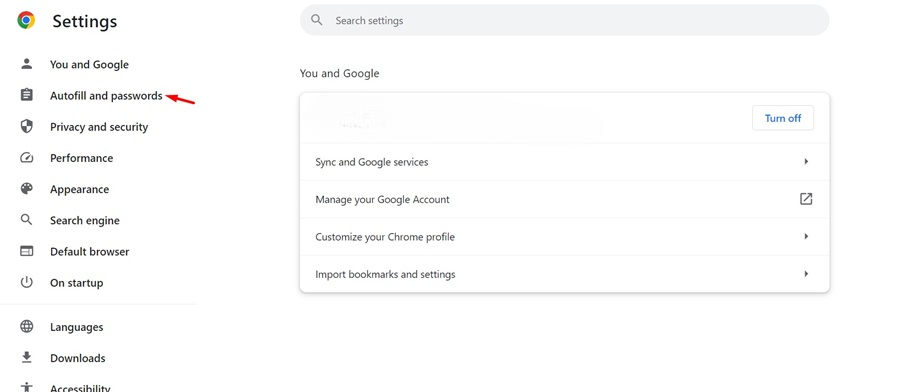The height and width of the screenshot is (392, 900).
Task: Click the Search settings input field
Action: pos(564,20)
